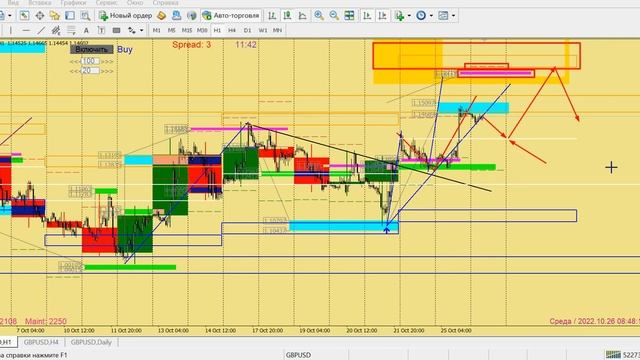
Task: Toggle Авто-торговля auto trading
Action: (231, 16)
